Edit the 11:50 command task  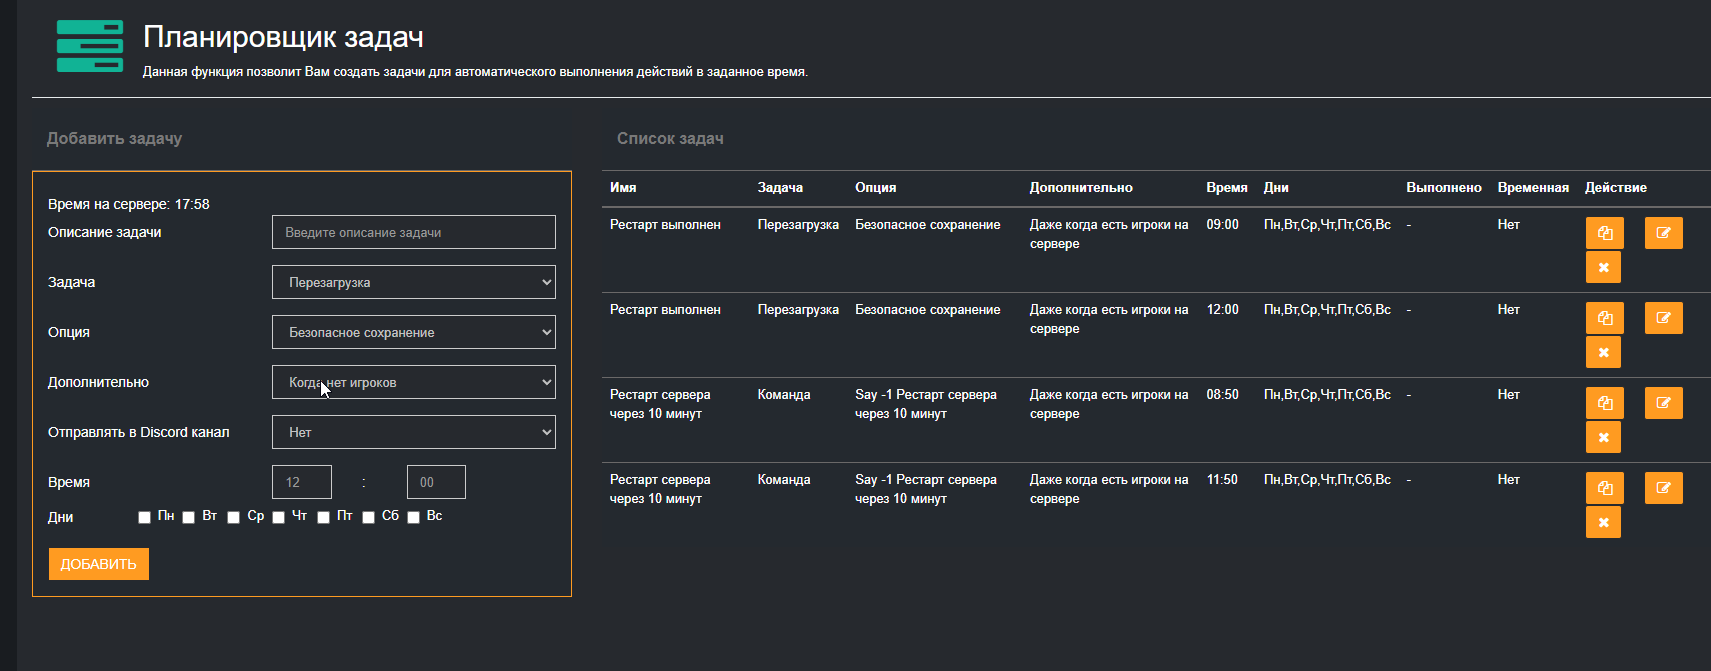tap(1663, 488)
